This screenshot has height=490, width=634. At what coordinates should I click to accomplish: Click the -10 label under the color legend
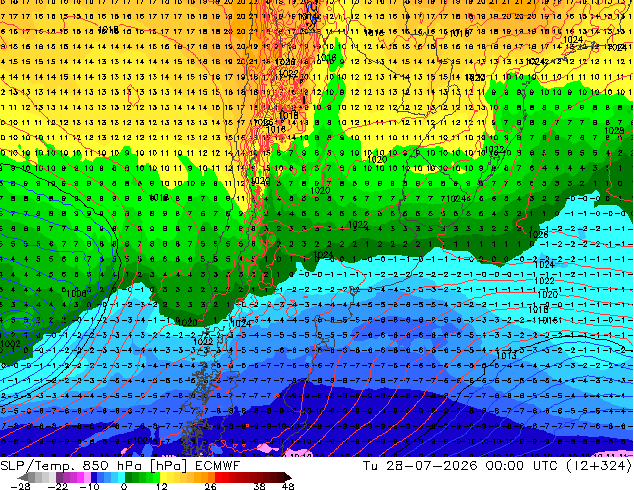coord(89,486)
